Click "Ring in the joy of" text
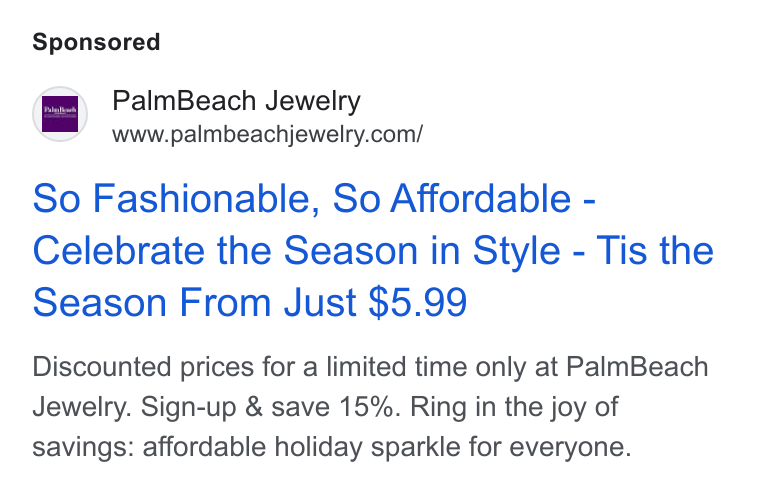Viewport: 760px width, 490px height. pyautogui.click(x=514, y=407)
